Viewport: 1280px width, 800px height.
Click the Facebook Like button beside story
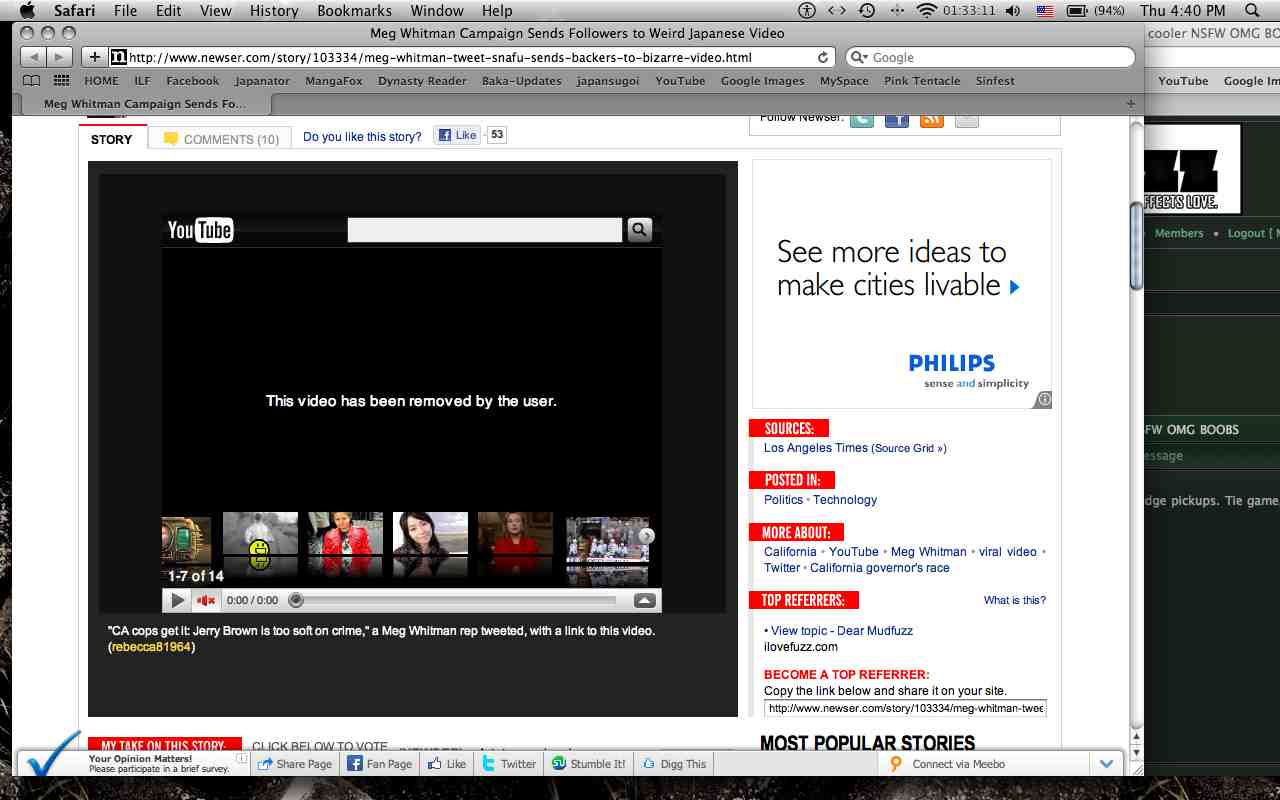point(457,135)
